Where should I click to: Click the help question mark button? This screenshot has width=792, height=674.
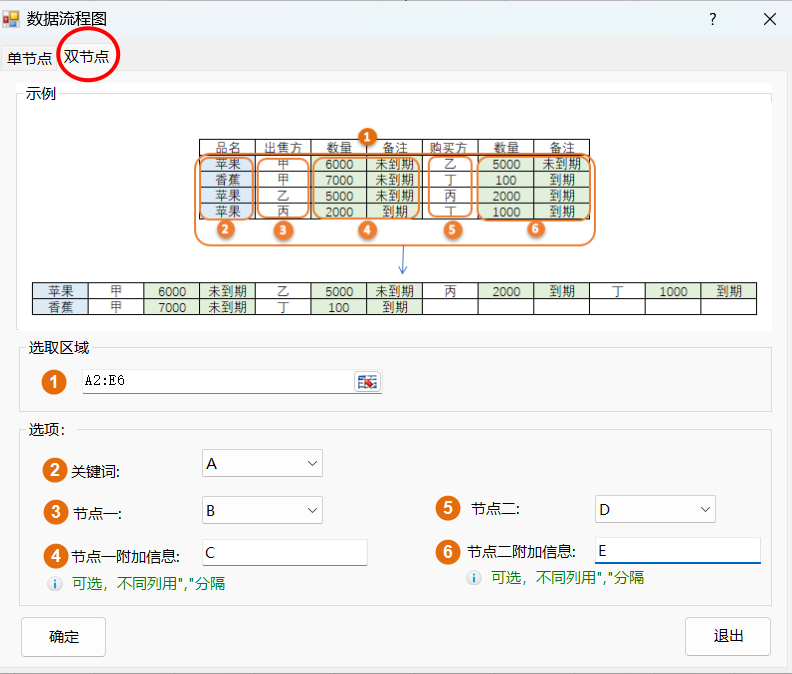tap(713, 19)
